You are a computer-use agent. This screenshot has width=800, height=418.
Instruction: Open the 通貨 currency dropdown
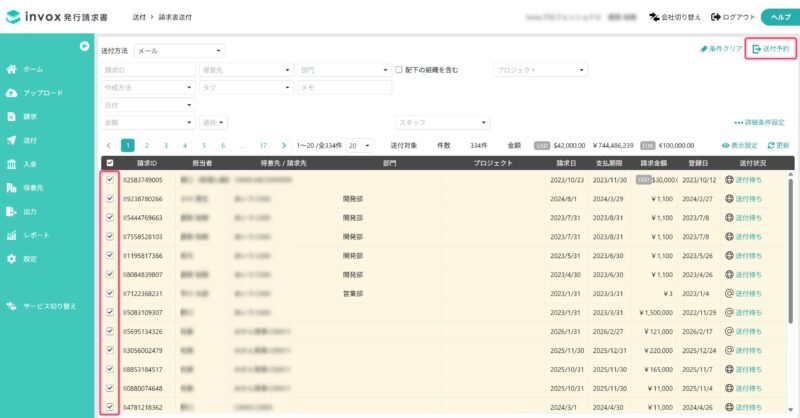[213, 122]
